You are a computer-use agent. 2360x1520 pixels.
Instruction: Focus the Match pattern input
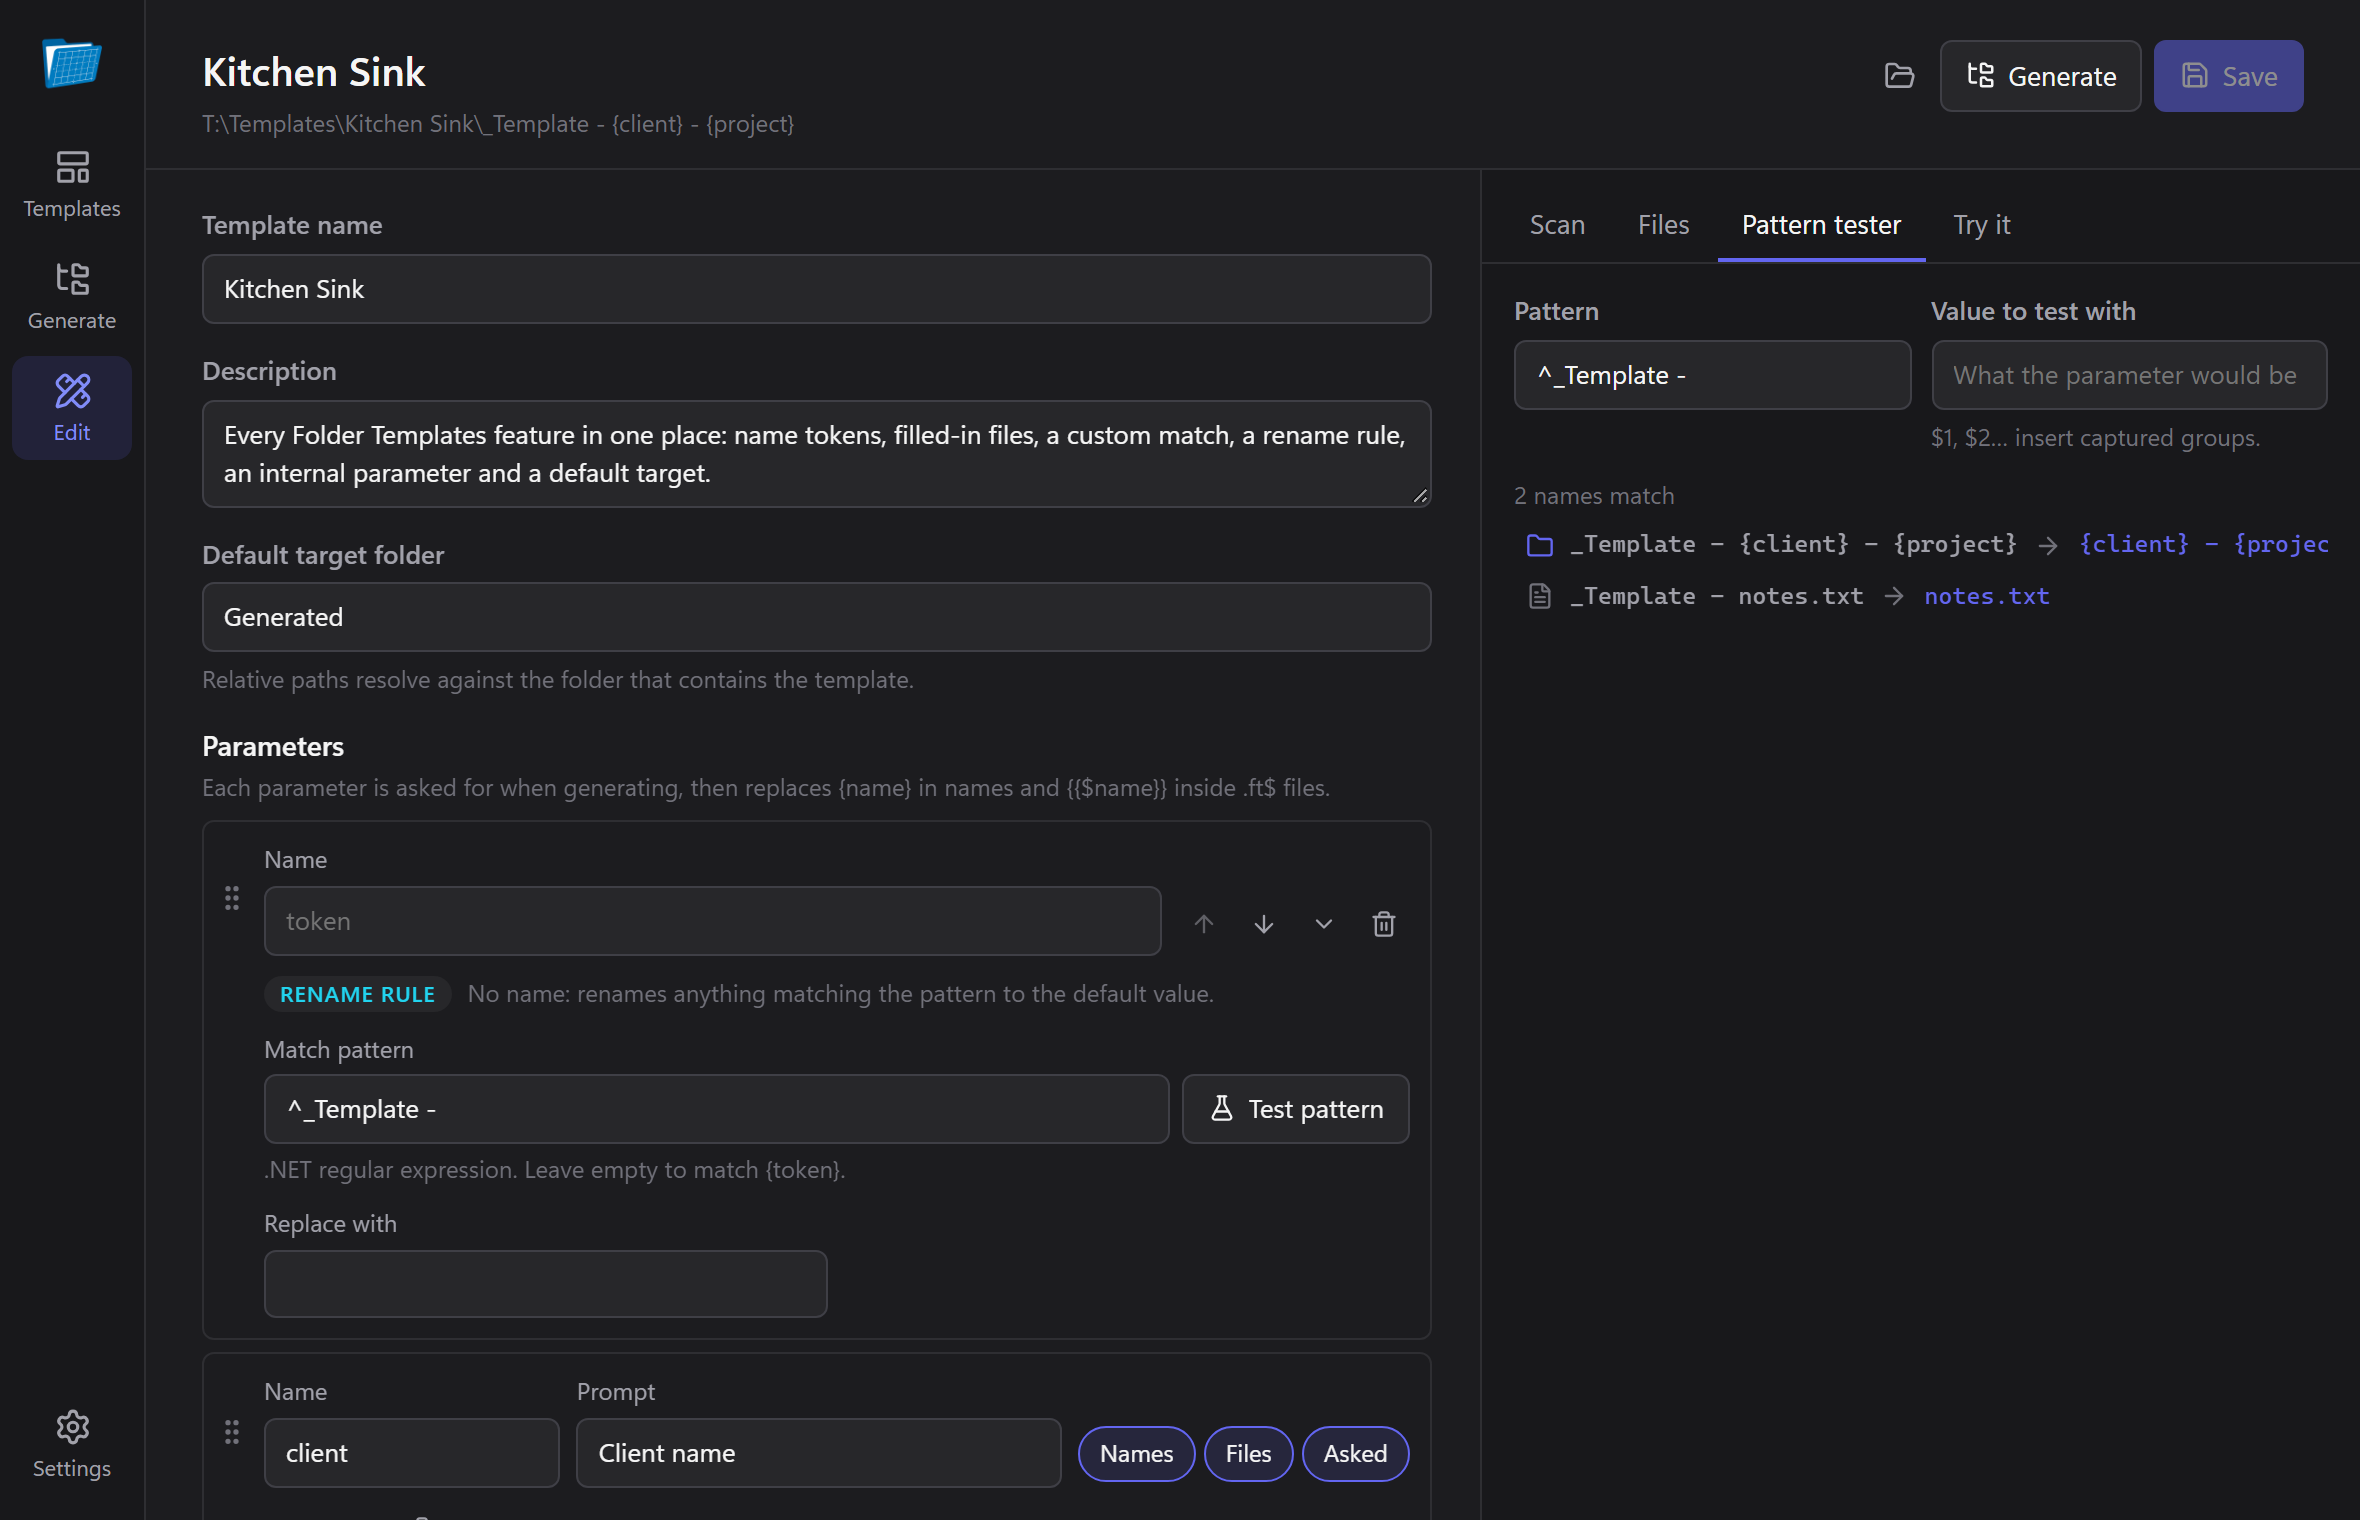(716, 1109)
